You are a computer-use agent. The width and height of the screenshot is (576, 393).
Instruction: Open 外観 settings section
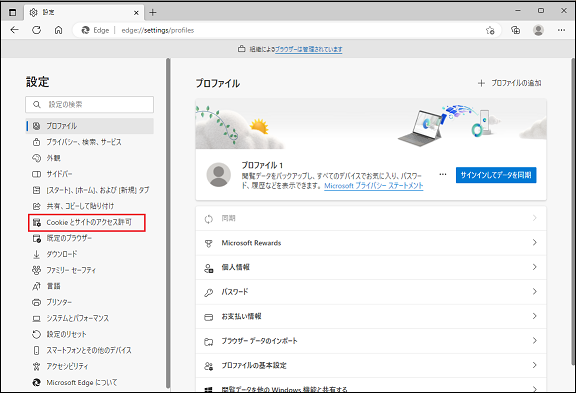pos(90,158)
